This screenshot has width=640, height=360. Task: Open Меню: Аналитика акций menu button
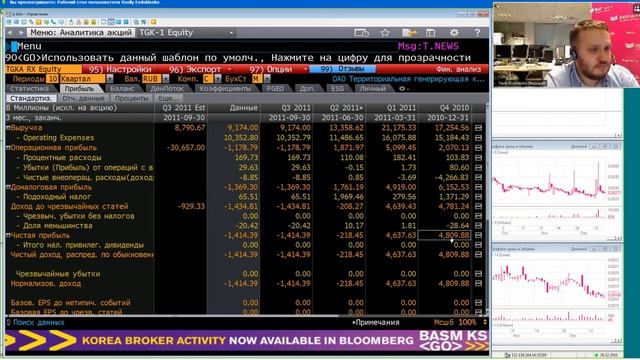[x=81, y=33]
